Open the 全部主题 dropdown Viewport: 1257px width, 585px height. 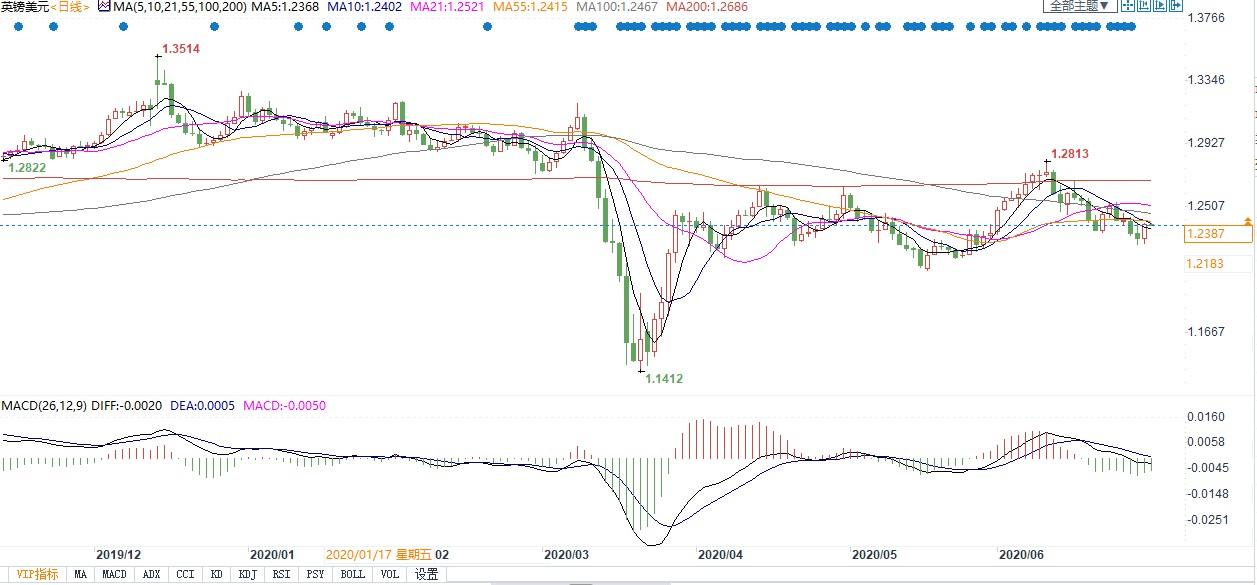coord(1079,6)
